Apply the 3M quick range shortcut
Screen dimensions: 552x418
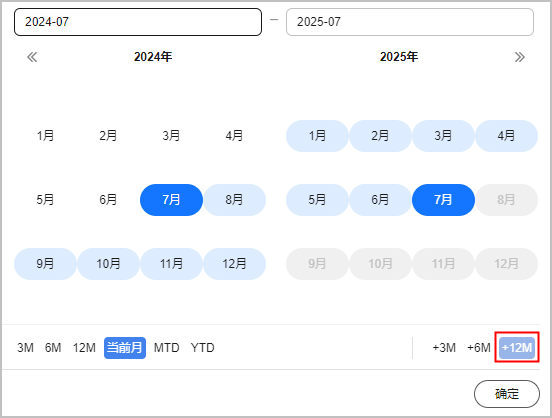(x=25, y=348)
